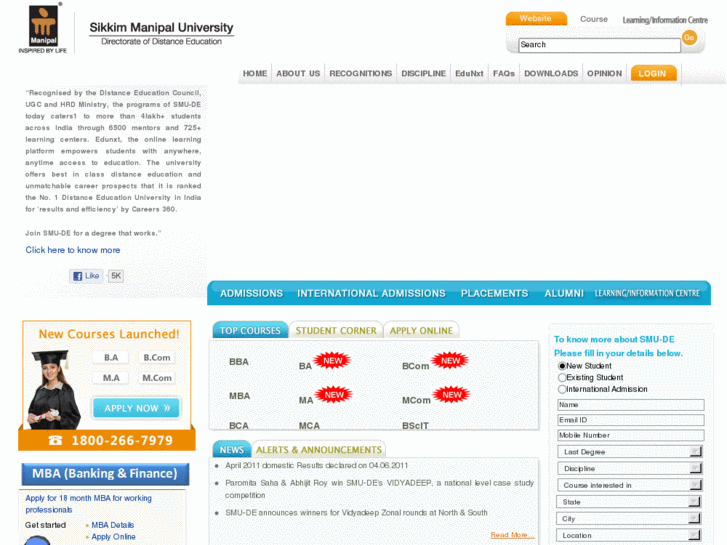This screenshot has height=545, width=727.
Task: Open the RECOGNITIONS menu item
Action: pos(361,73)
